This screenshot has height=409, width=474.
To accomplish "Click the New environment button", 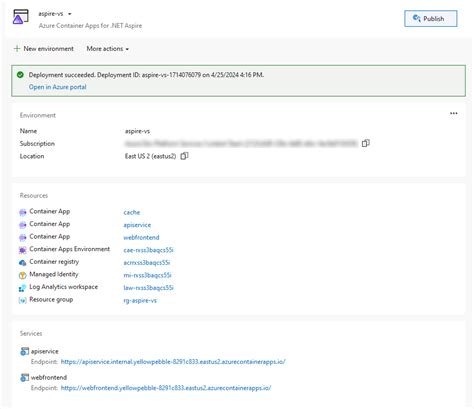I will (44, 49).
